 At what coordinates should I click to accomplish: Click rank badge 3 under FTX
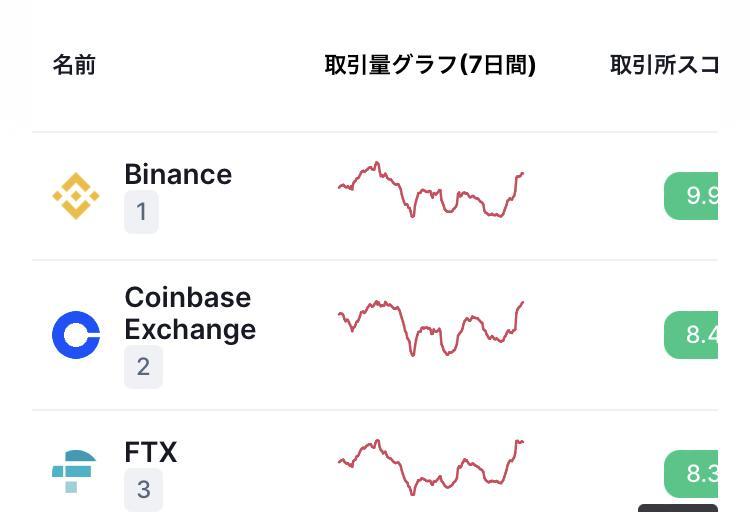click(143, 489)
